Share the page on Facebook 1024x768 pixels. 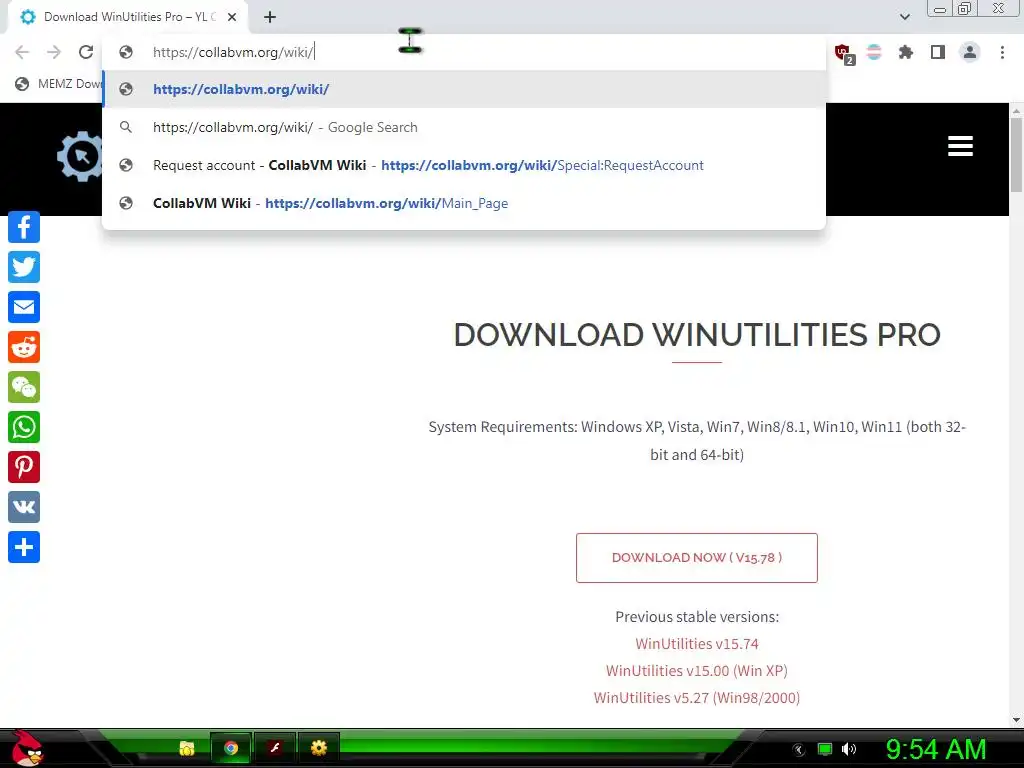tap(24, 227)
